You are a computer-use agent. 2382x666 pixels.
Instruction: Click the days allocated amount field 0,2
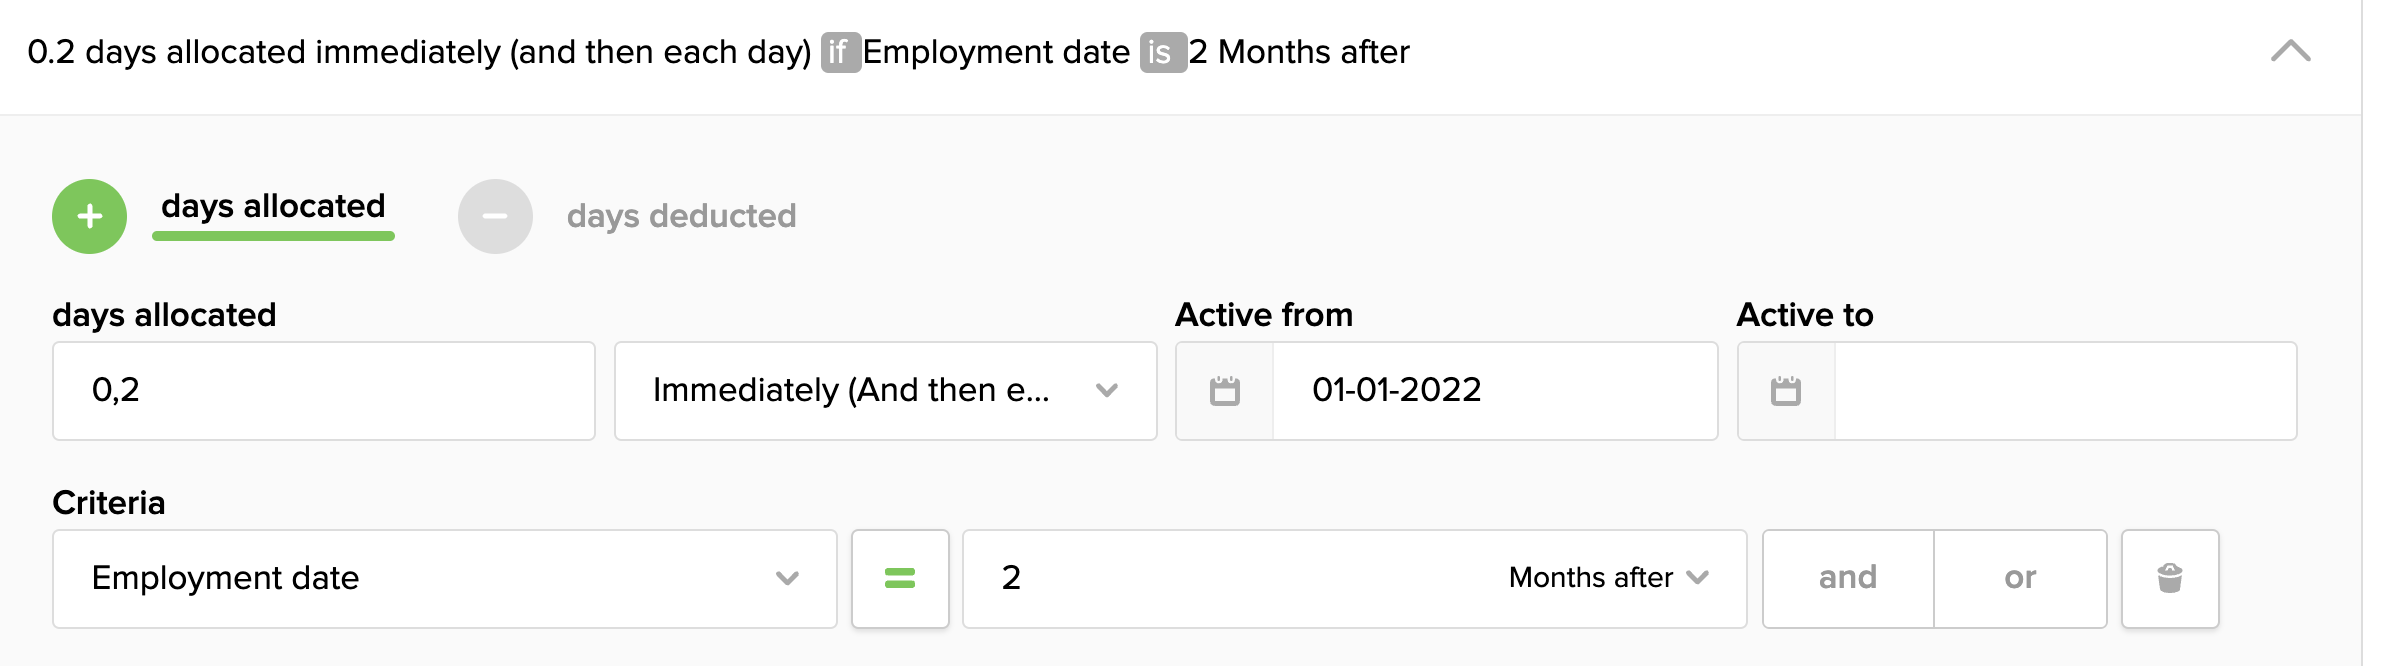click(x=323, y=391)
